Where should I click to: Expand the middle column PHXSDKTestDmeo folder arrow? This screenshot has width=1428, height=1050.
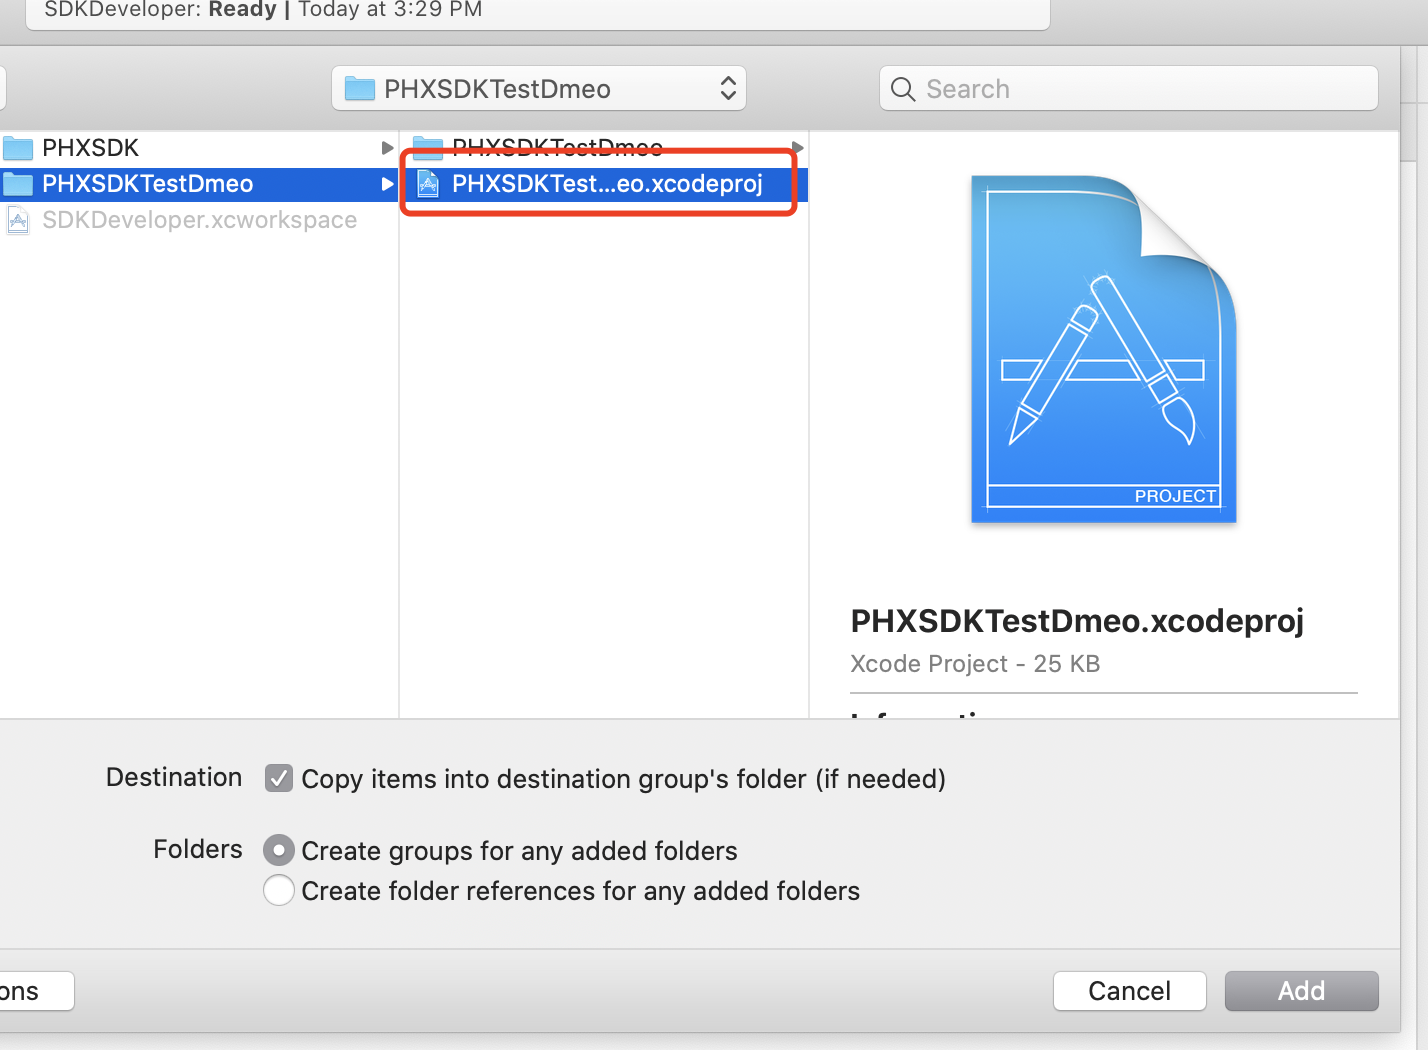coord(798,148)
